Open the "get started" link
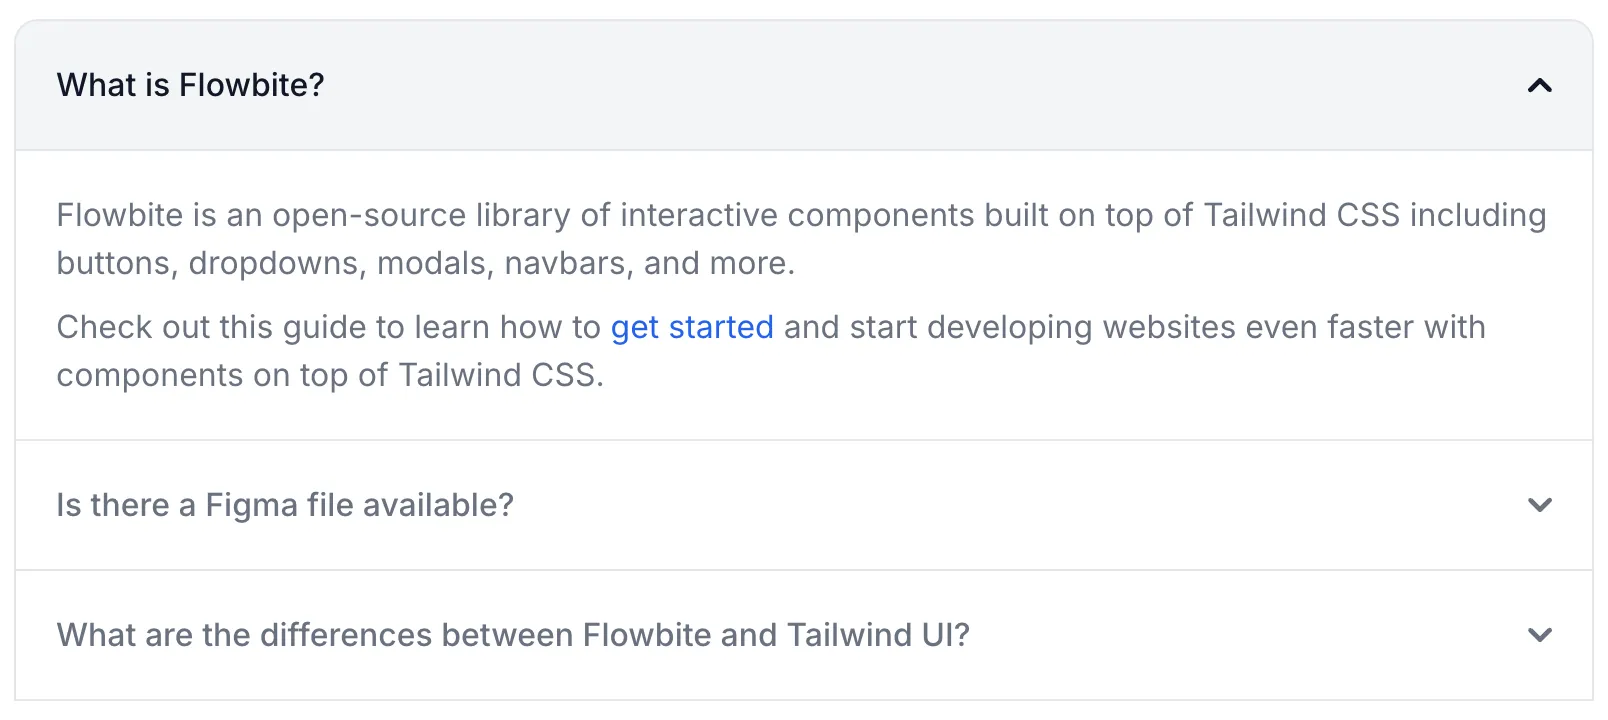The width and height of the screenshot is (1608, 720). click(692, 327)
